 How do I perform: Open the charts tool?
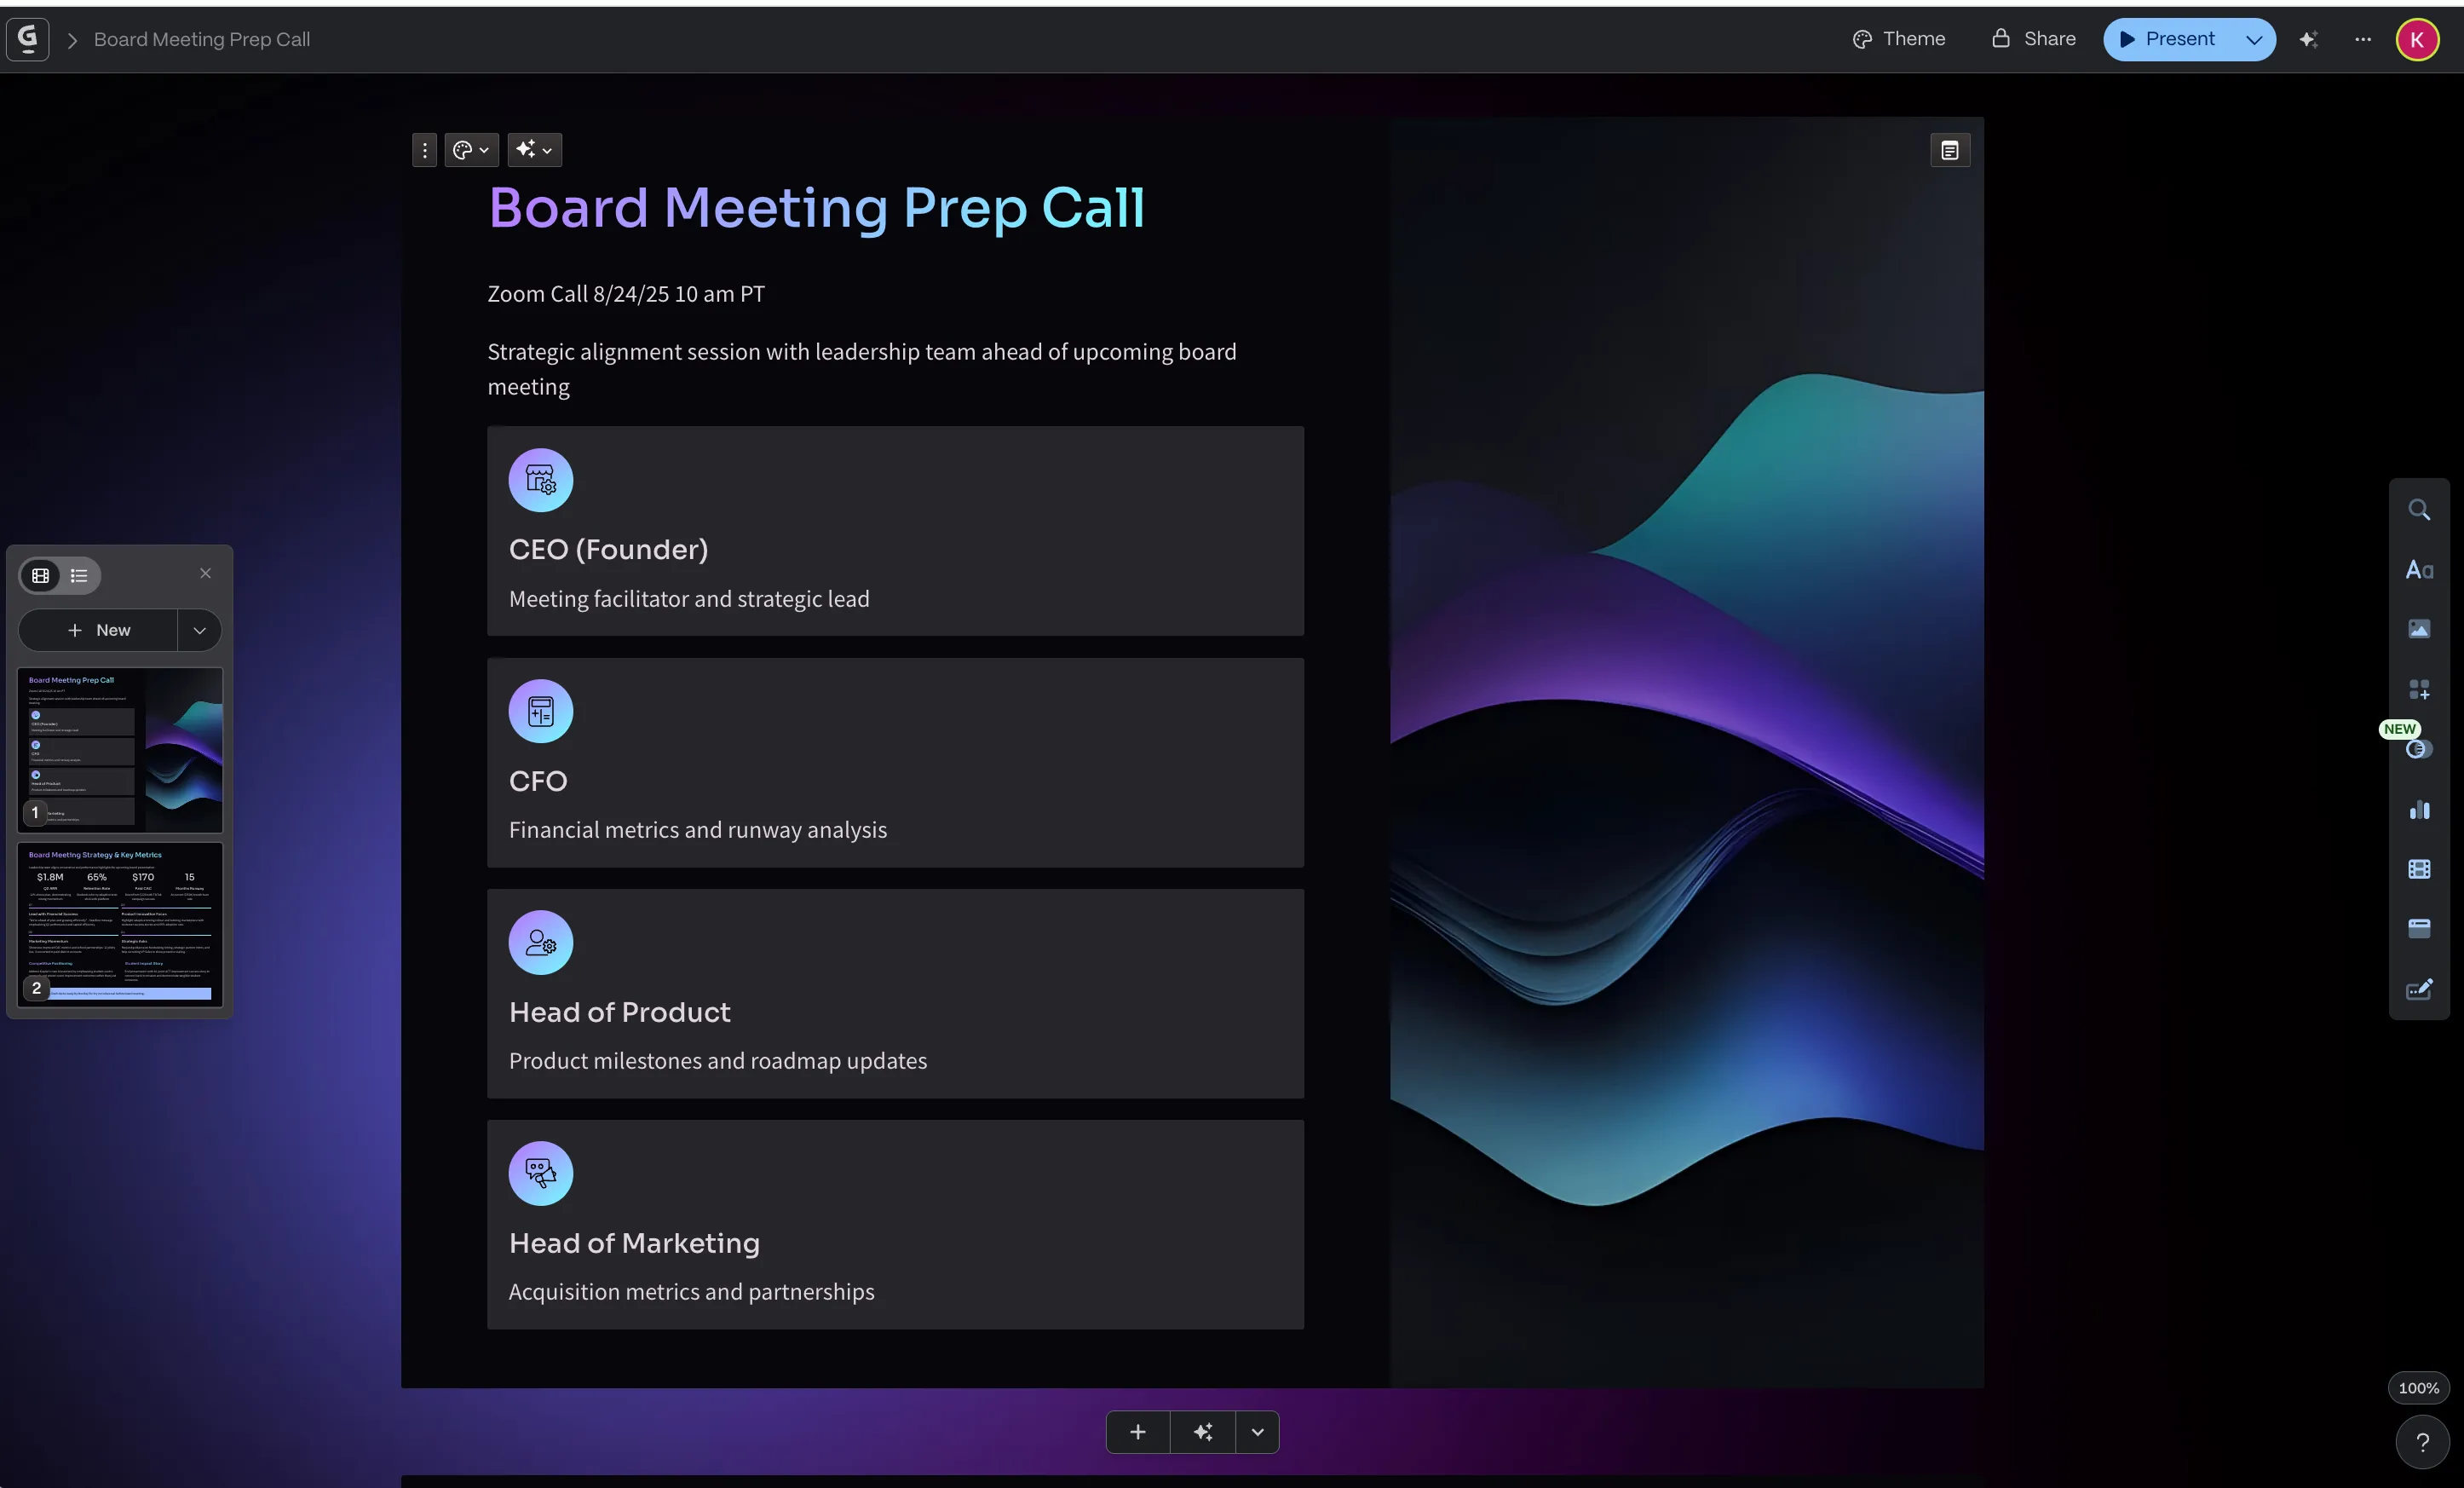pyautogui.click(x=2418, y=809)
